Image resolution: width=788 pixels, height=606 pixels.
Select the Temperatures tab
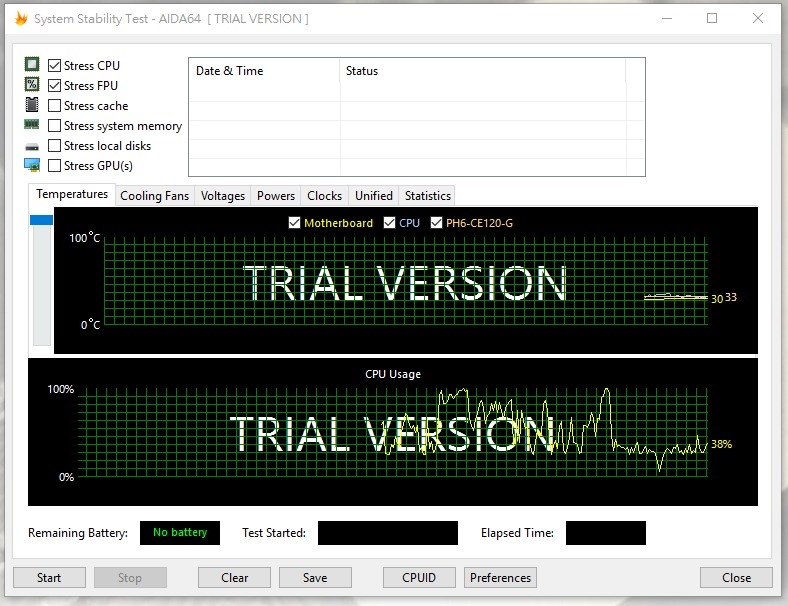coord(72,194)
